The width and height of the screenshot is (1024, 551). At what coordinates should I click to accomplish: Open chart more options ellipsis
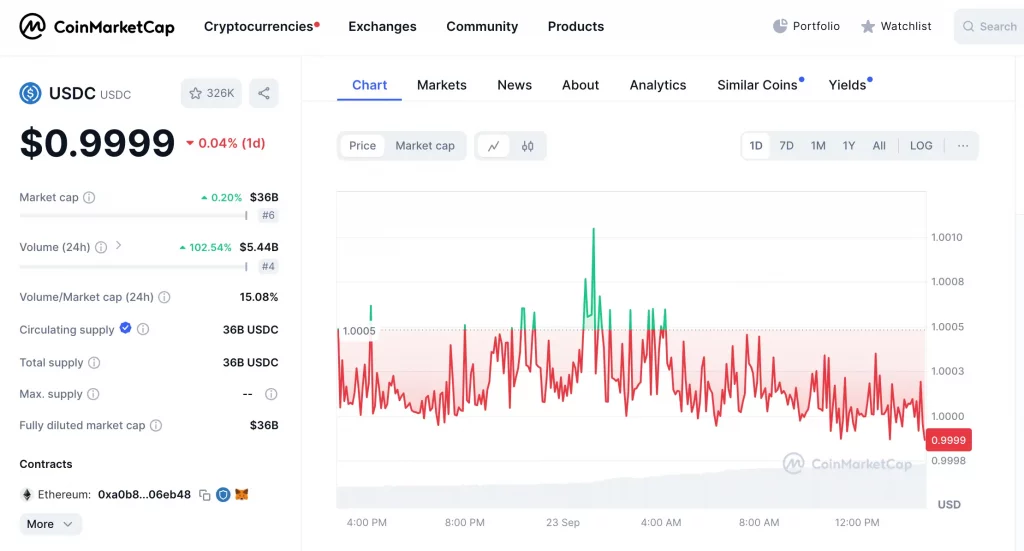point(963,146)
